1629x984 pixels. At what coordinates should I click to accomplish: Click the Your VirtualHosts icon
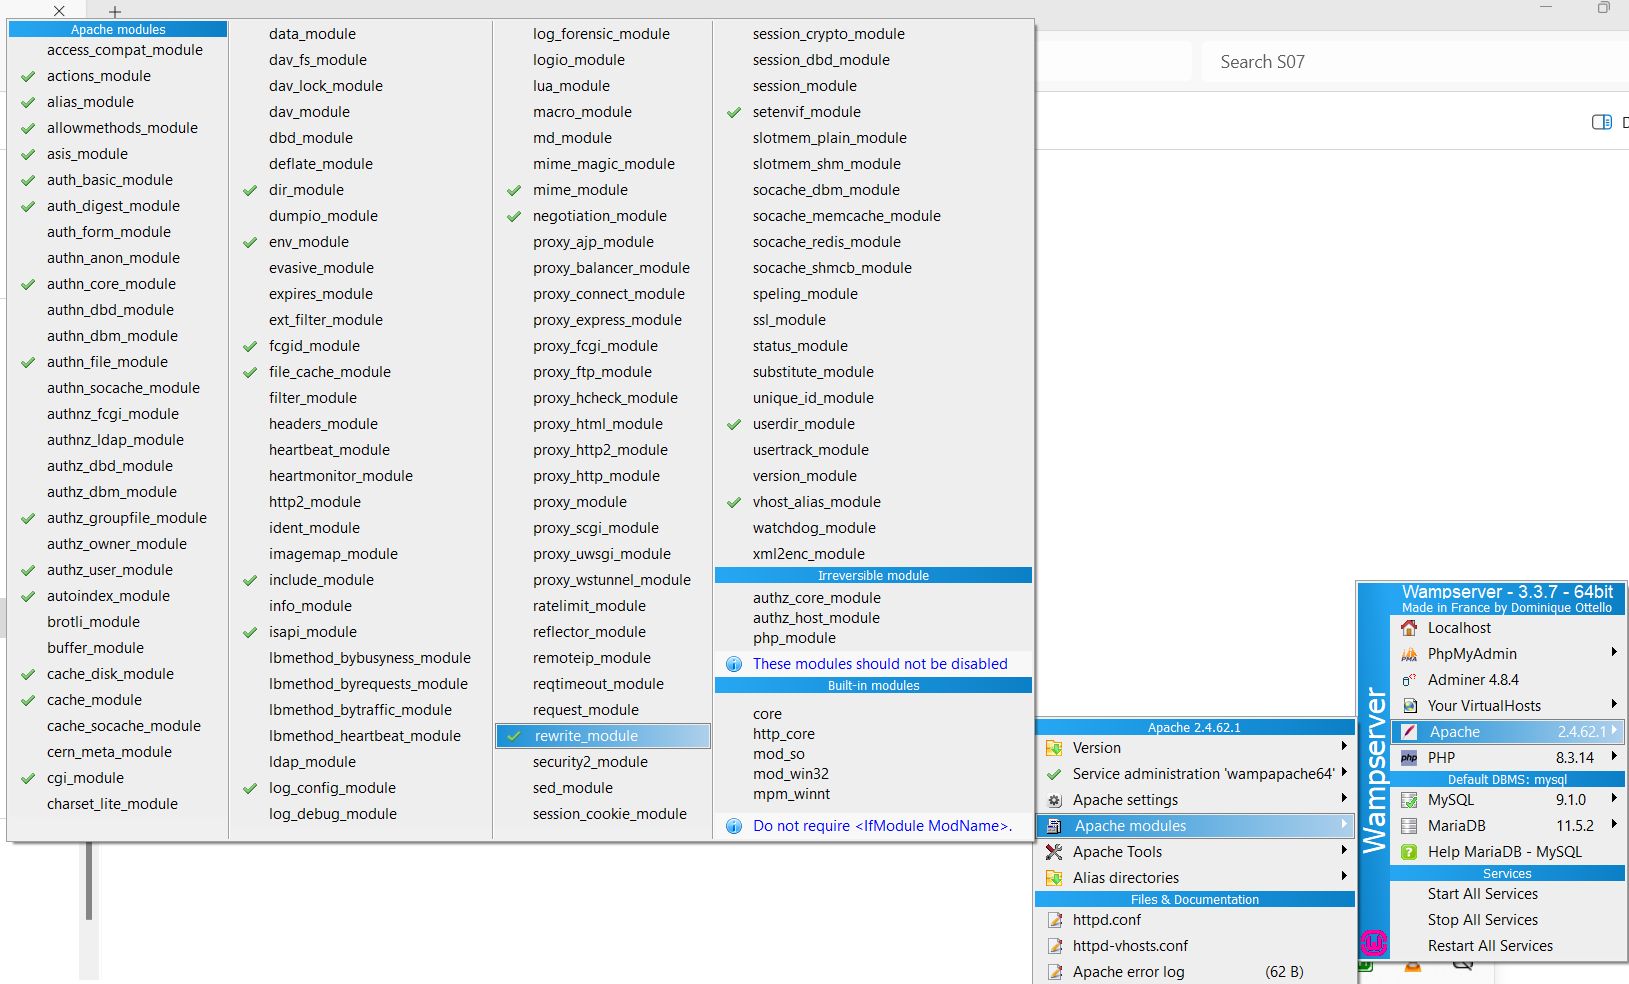[1409, 706]
